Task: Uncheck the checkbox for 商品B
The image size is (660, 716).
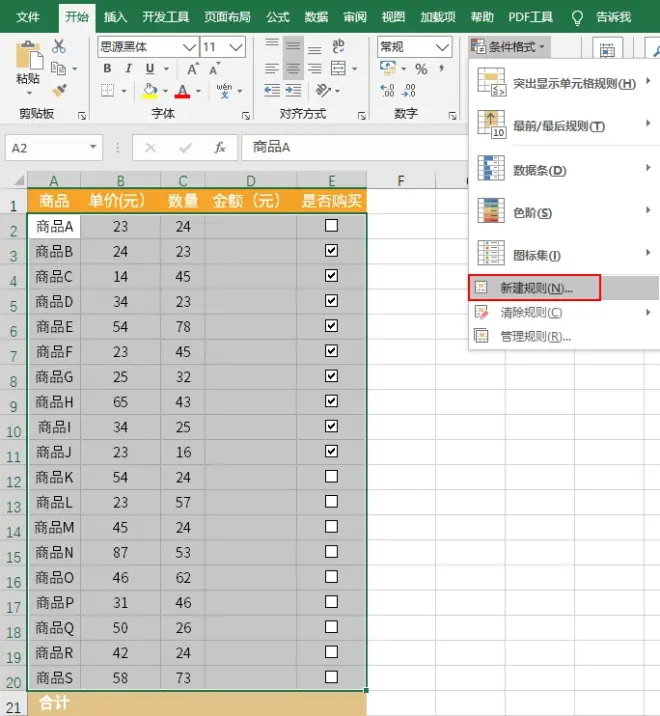Action: [332, 251]
